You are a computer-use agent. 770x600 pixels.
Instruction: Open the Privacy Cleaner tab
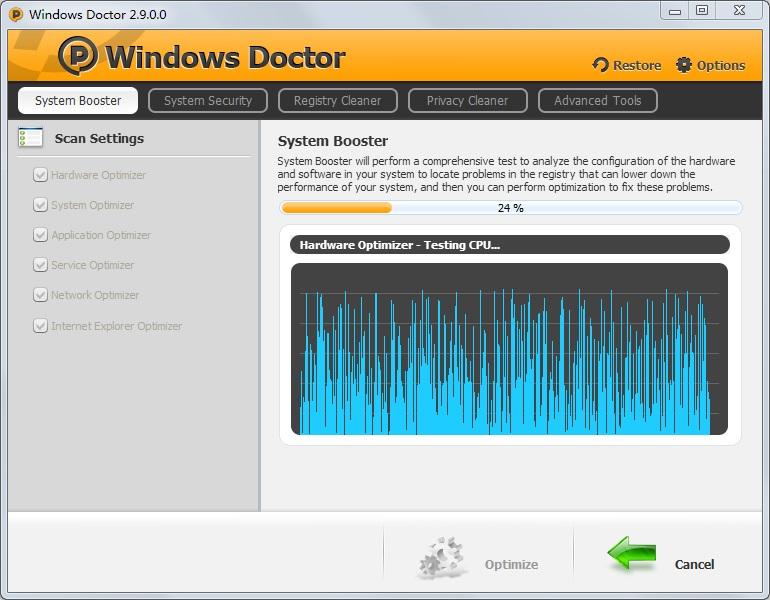point(468,101)
